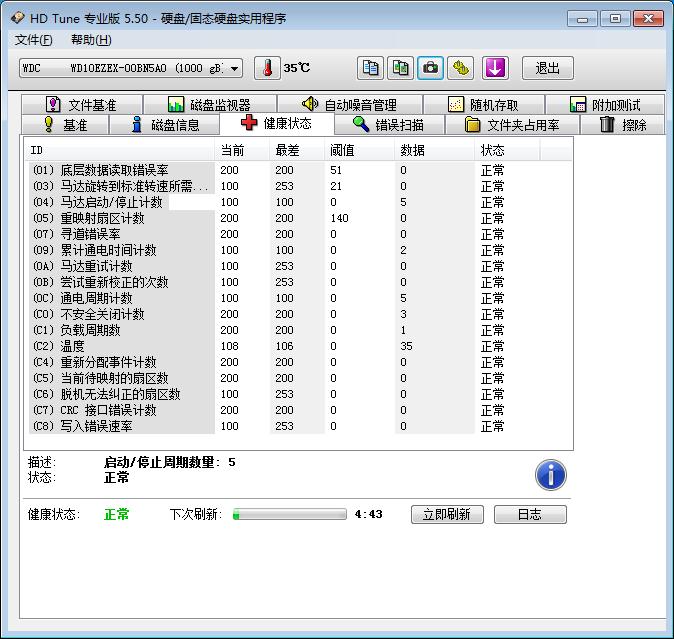Image resolution: width=674 pixels, height=639 pixels.
Task: Click the 当前 column header
Action: pyautogui.click(x=242, y=150)
